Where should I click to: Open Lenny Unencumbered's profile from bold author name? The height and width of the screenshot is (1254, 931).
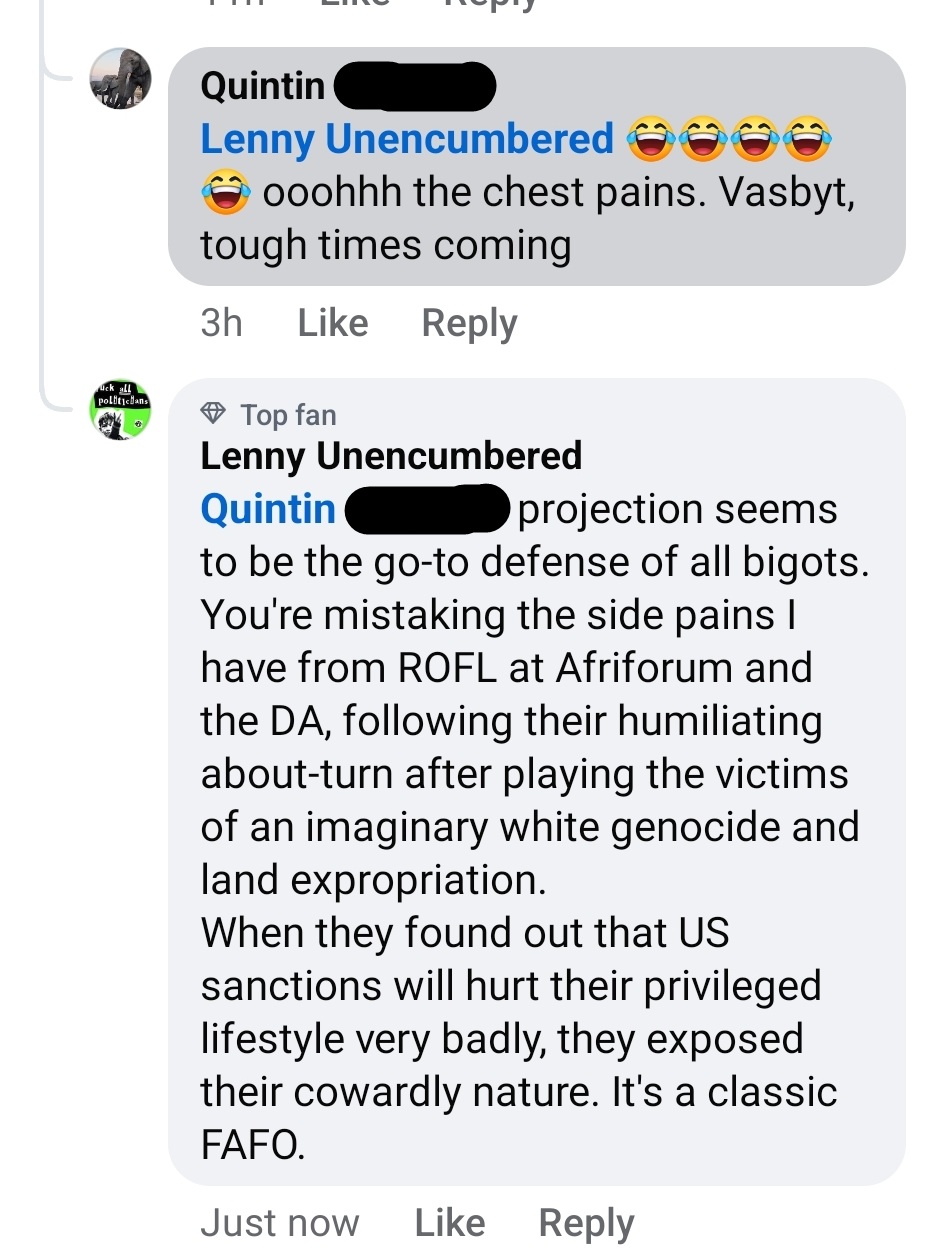(391, 456)
